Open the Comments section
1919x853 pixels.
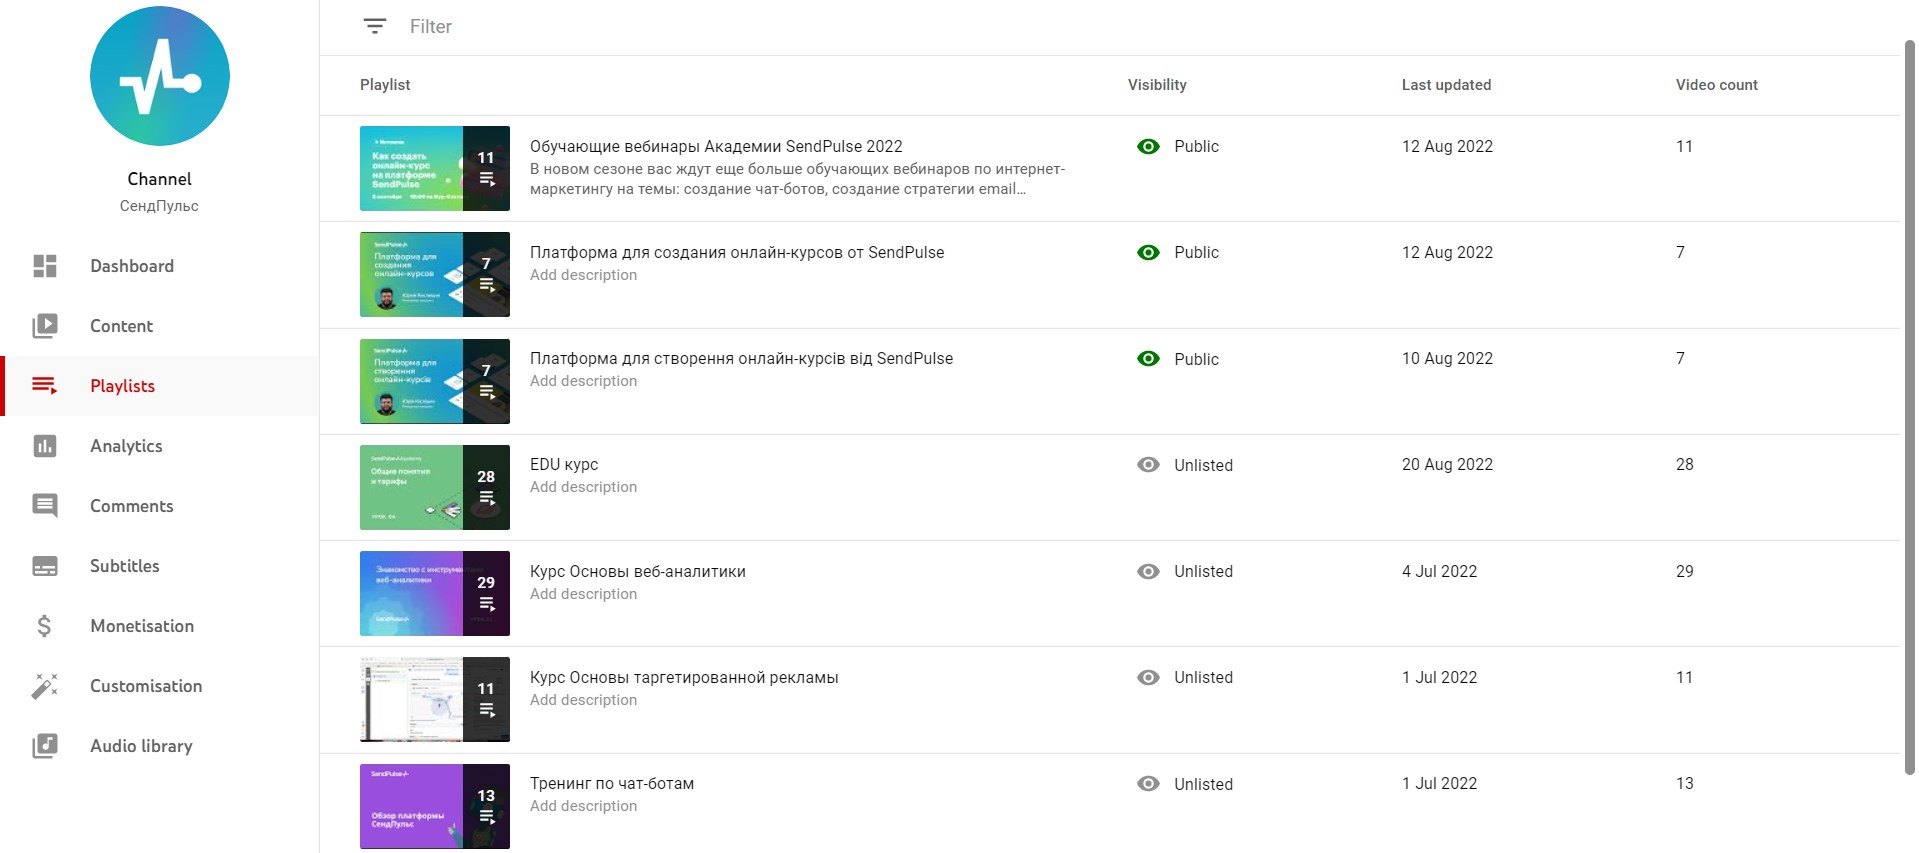click(160, 506)
